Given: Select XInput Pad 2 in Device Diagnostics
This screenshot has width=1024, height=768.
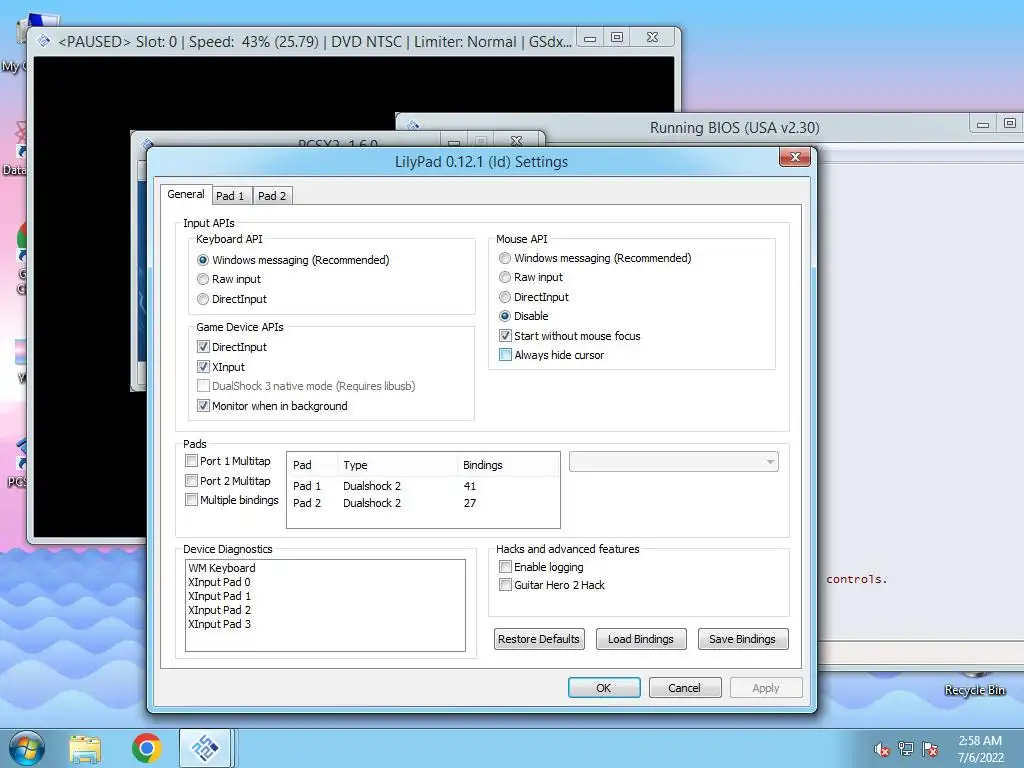Looking at the screenshot, I should click(x=219, y=610).
